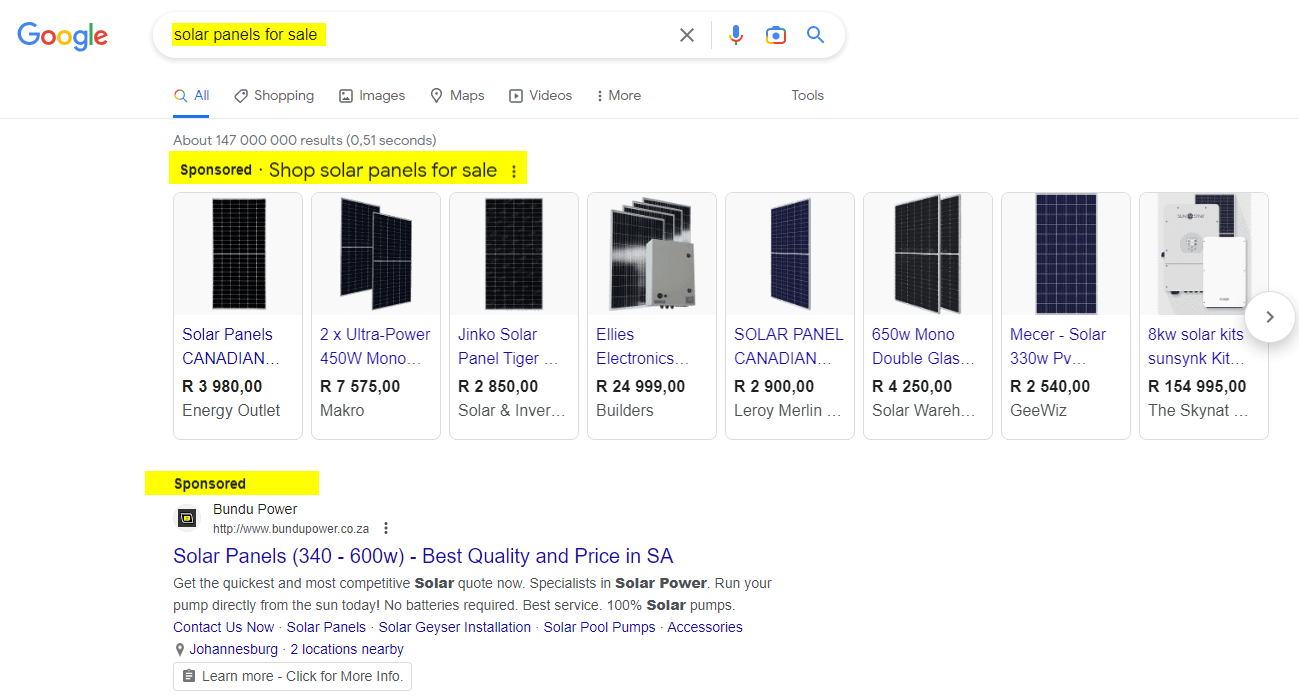Open the Shopping tab

(x=274, y=96)
